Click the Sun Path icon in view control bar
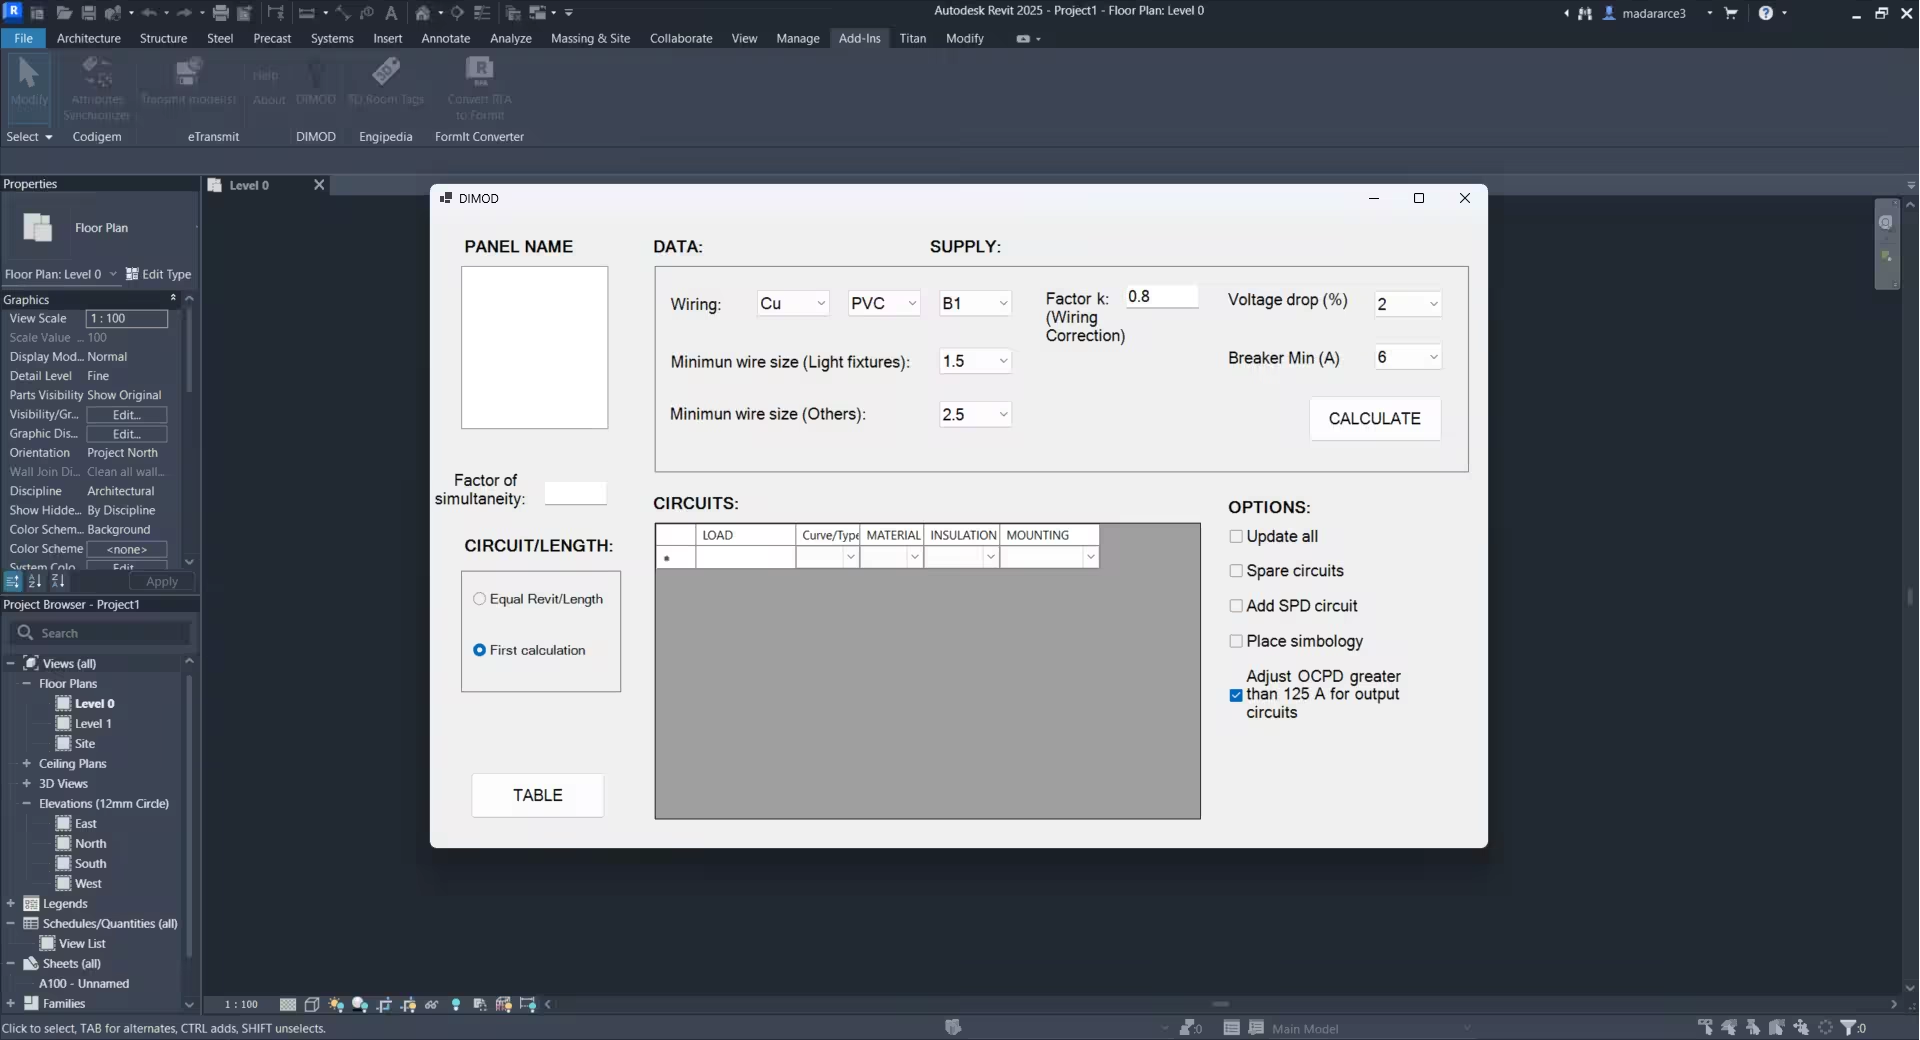The height and width of the screenshot is (1040, 1920). (x=336, y=1005)
